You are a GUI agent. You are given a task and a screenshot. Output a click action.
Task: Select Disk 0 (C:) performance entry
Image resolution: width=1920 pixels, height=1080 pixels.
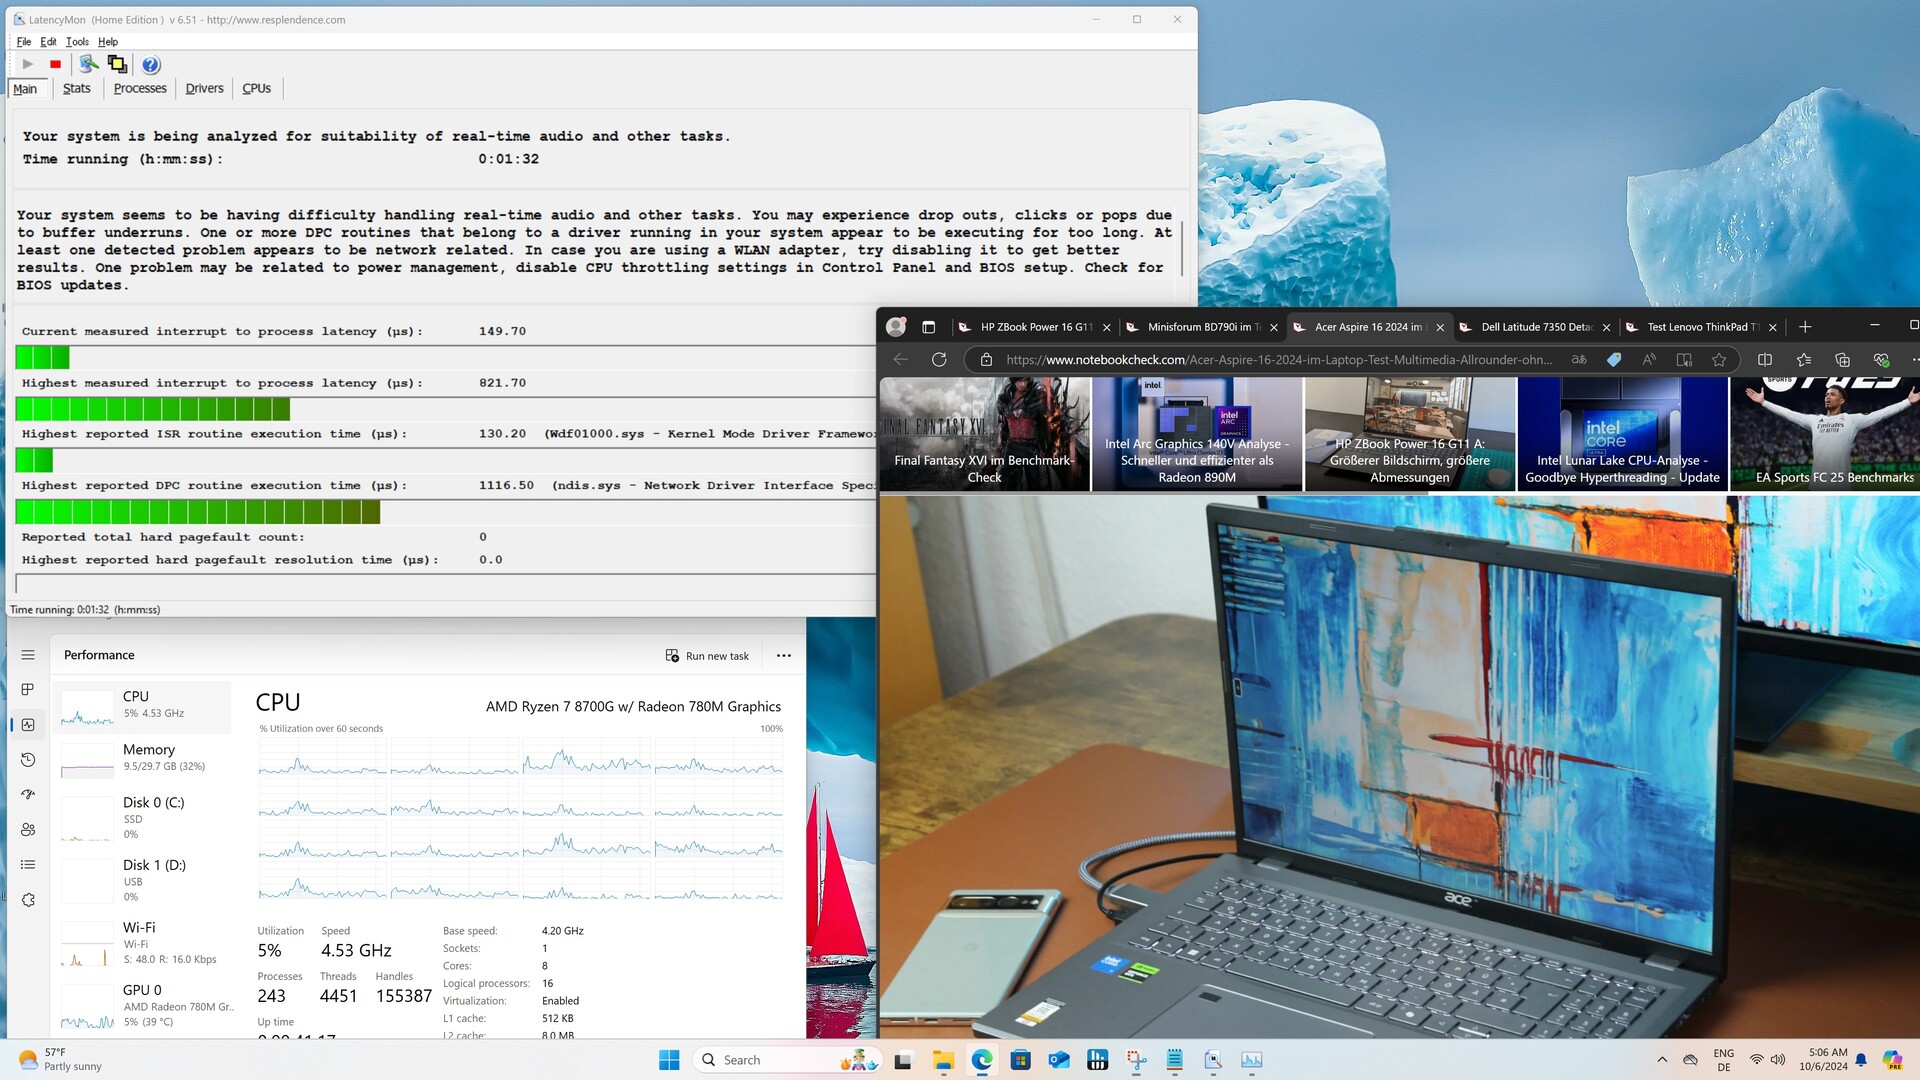click(x=142, y=817)
